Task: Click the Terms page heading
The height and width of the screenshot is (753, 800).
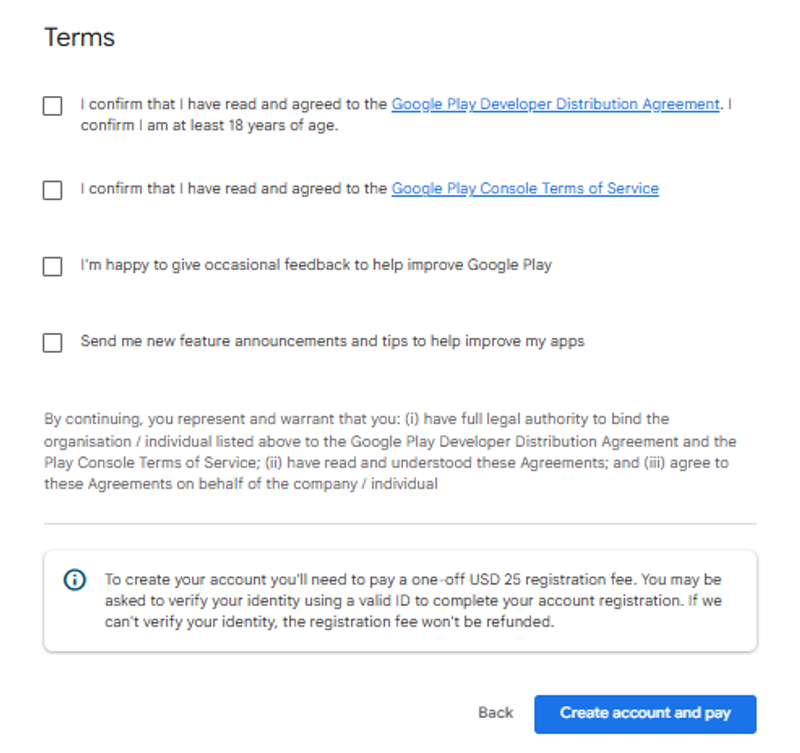Action: tap(79, 37)
